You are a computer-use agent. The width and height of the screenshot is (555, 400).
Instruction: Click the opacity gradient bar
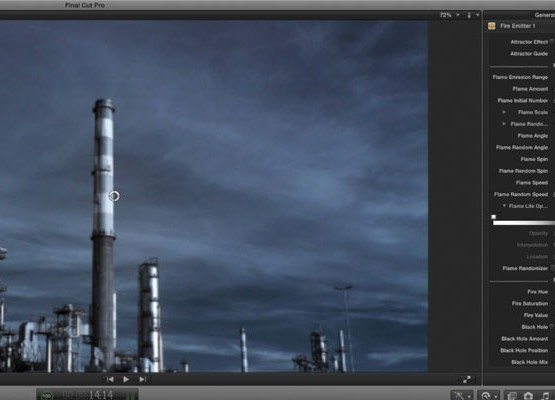click(x=524, y=223)
